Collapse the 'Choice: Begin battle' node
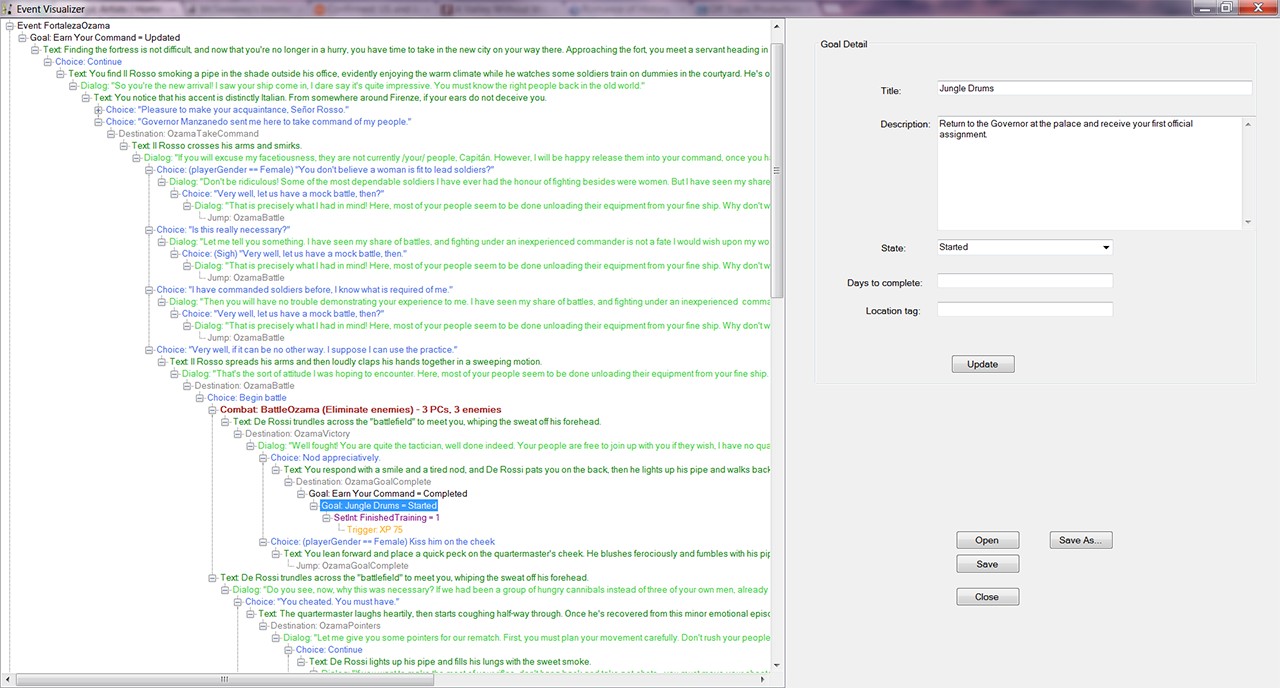 point(199,398)
